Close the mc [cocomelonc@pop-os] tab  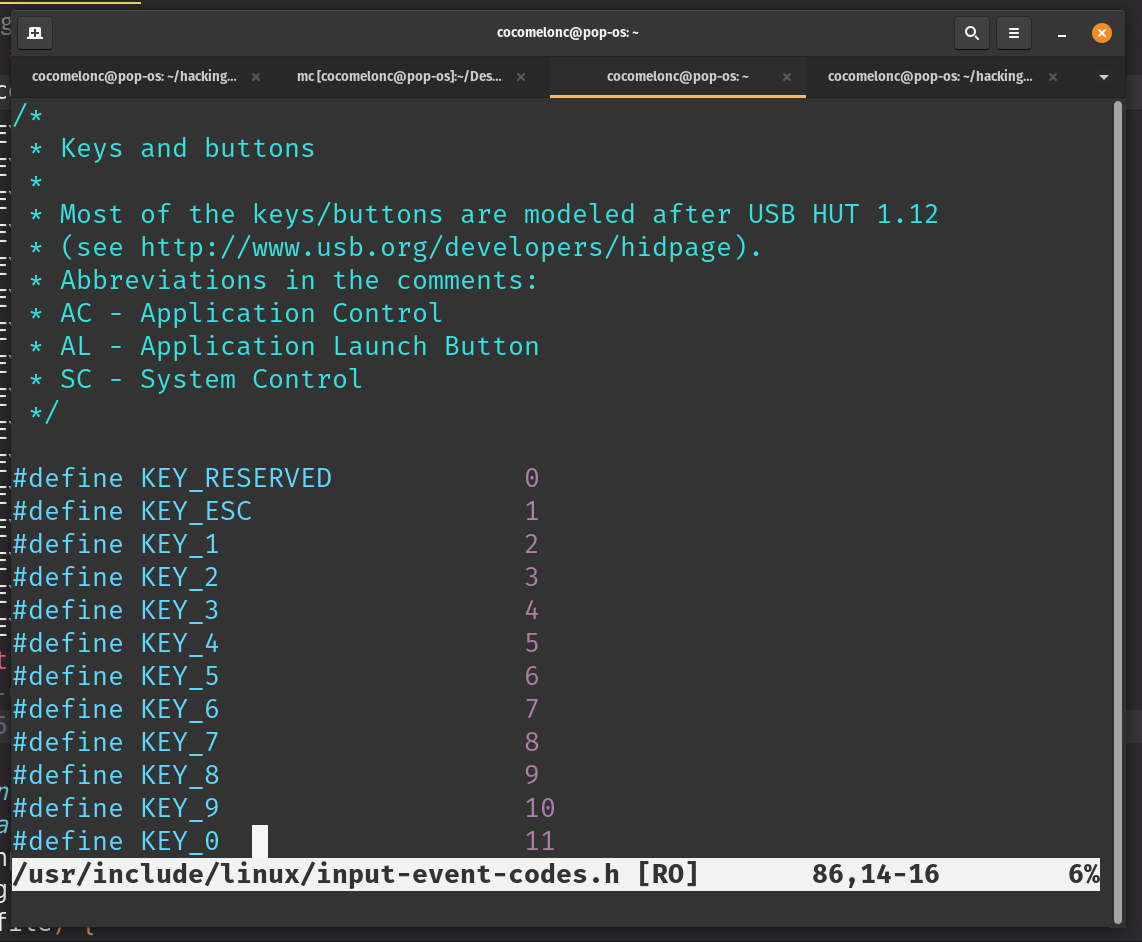tap(521, 77)
